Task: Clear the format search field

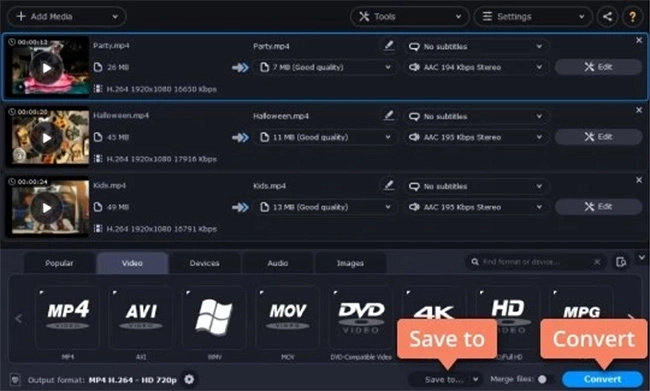Action: pos(597,262)
